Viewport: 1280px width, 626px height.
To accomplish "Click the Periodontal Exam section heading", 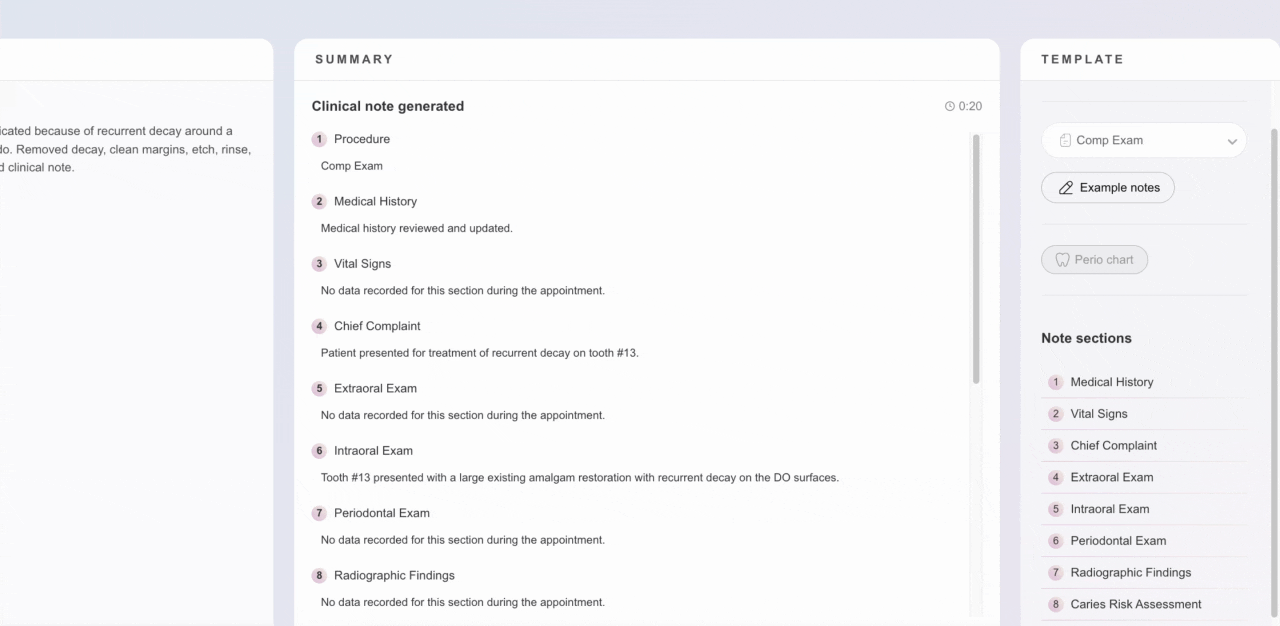I will (382, 513).
